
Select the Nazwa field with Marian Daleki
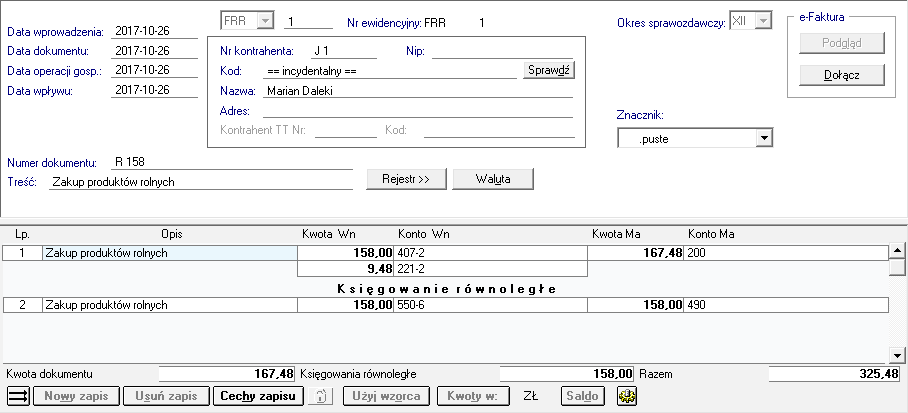(x=416, y=91)
